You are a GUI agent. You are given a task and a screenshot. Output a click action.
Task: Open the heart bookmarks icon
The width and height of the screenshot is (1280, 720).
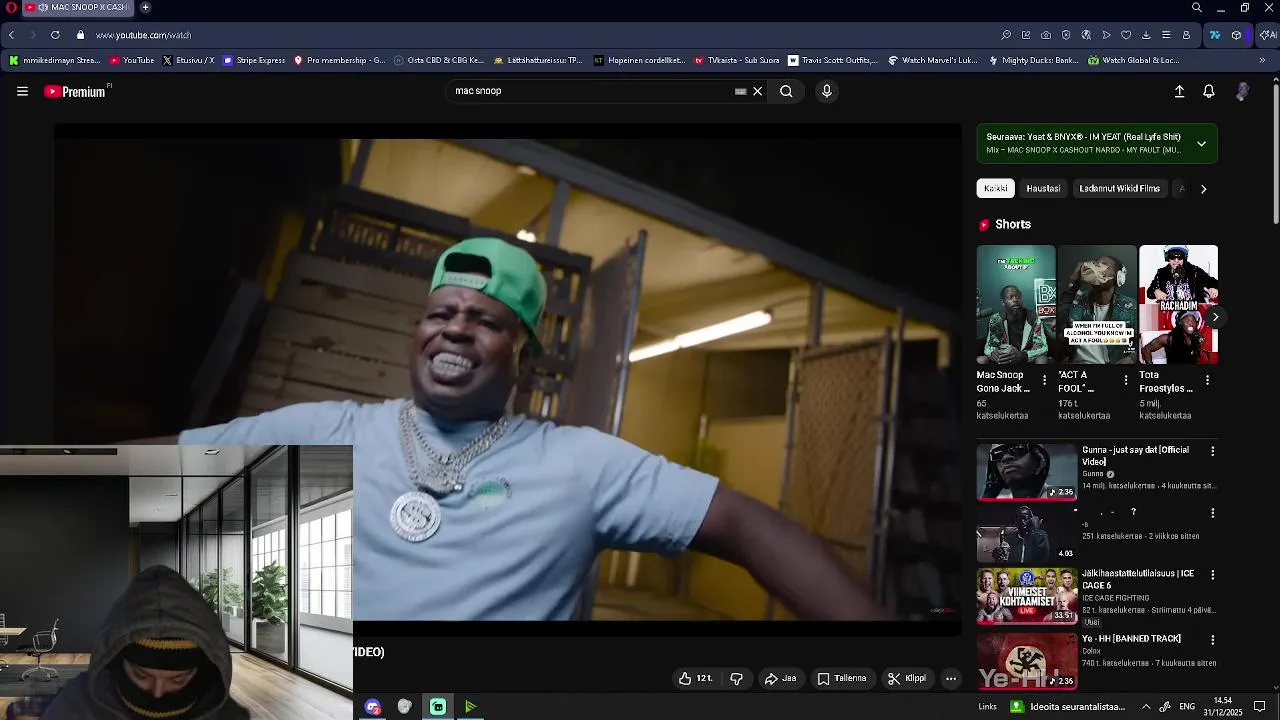pyautogui.click(x=1126, y=35)
